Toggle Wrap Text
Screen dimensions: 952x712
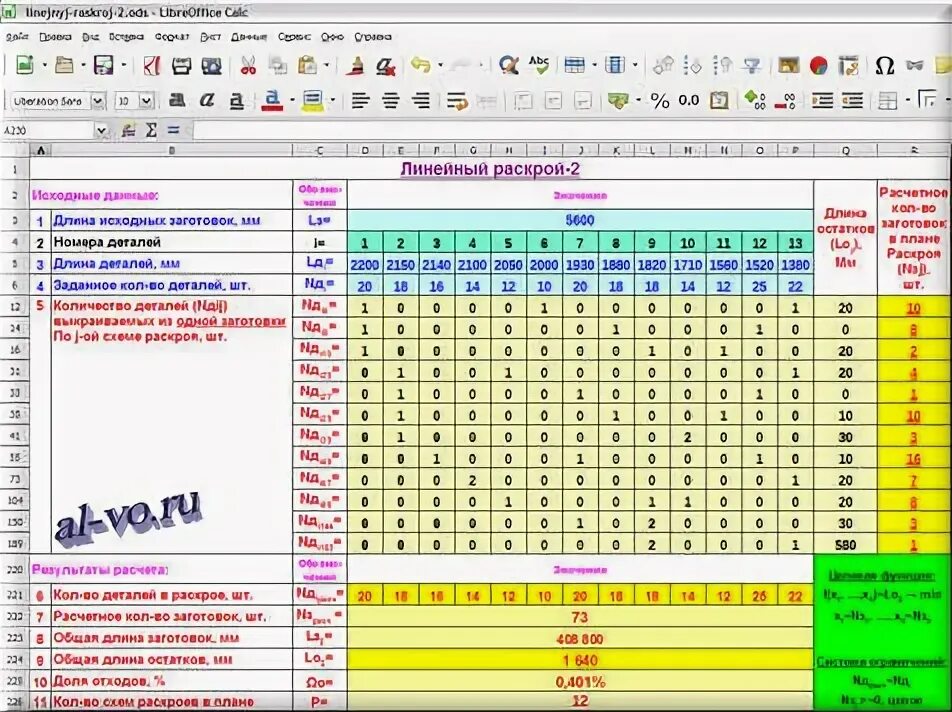click(457, 101)
